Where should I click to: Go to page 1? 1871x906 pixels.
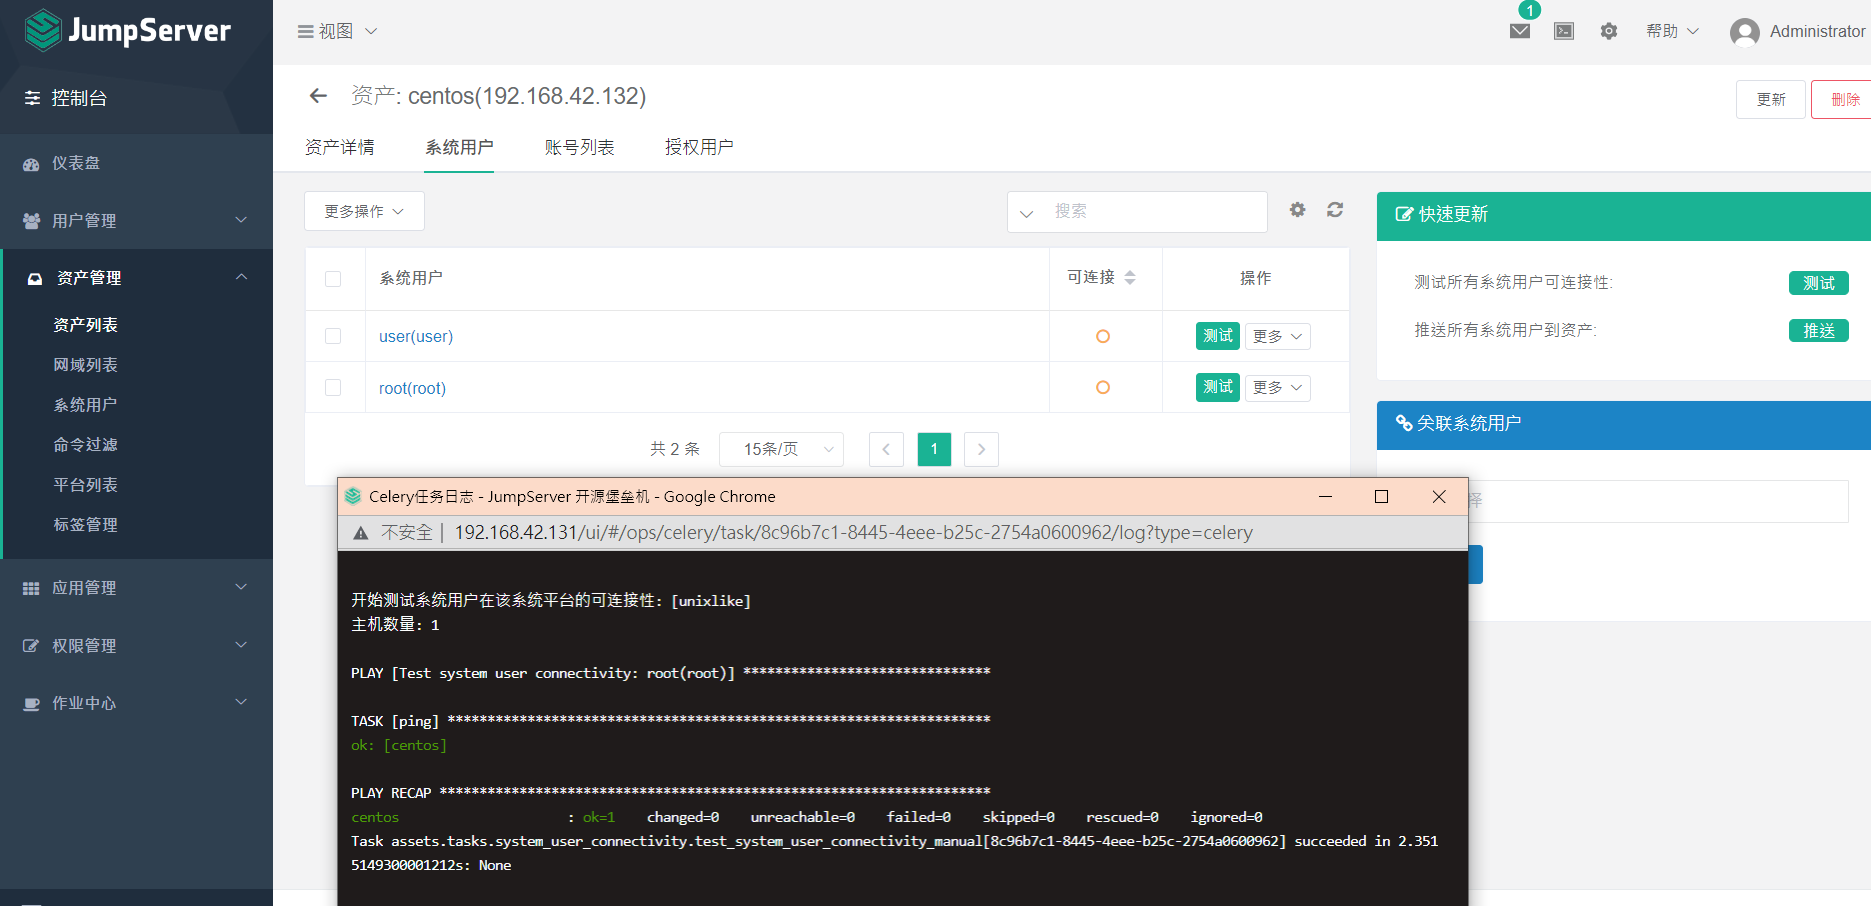tap(934, 449)
